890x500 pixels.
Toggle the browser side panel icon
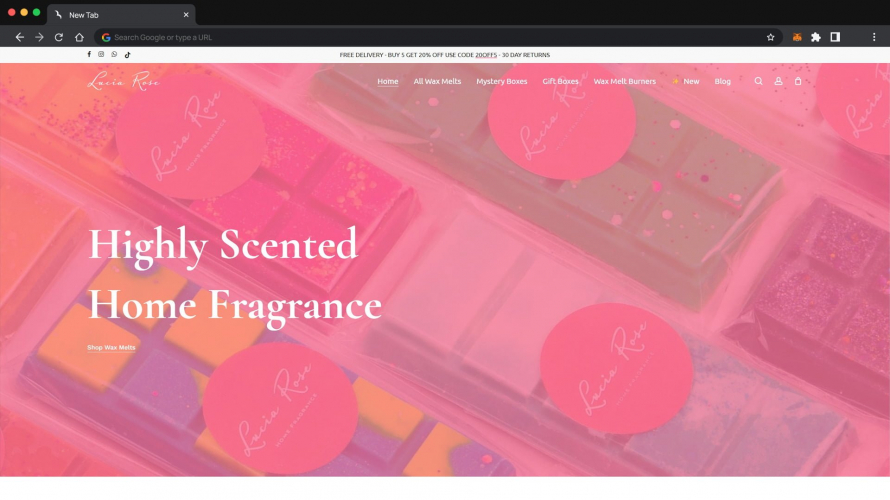835,37
